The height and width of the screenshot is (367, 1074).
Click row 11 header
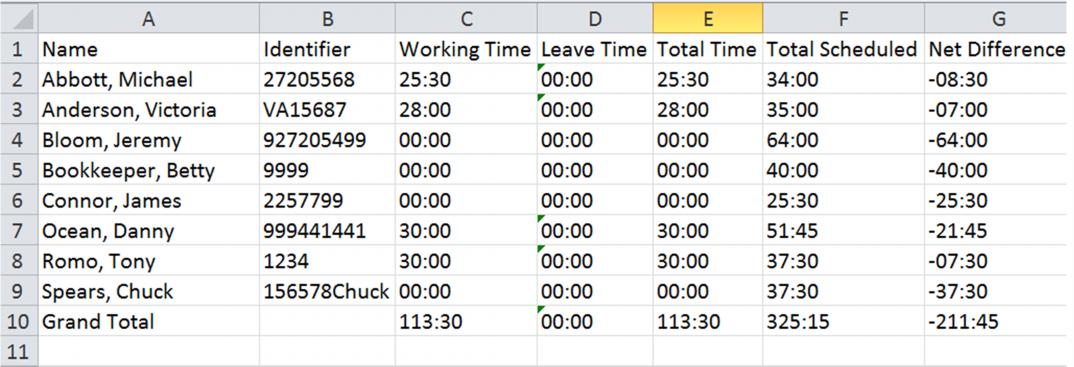click(x=18, y=351)
